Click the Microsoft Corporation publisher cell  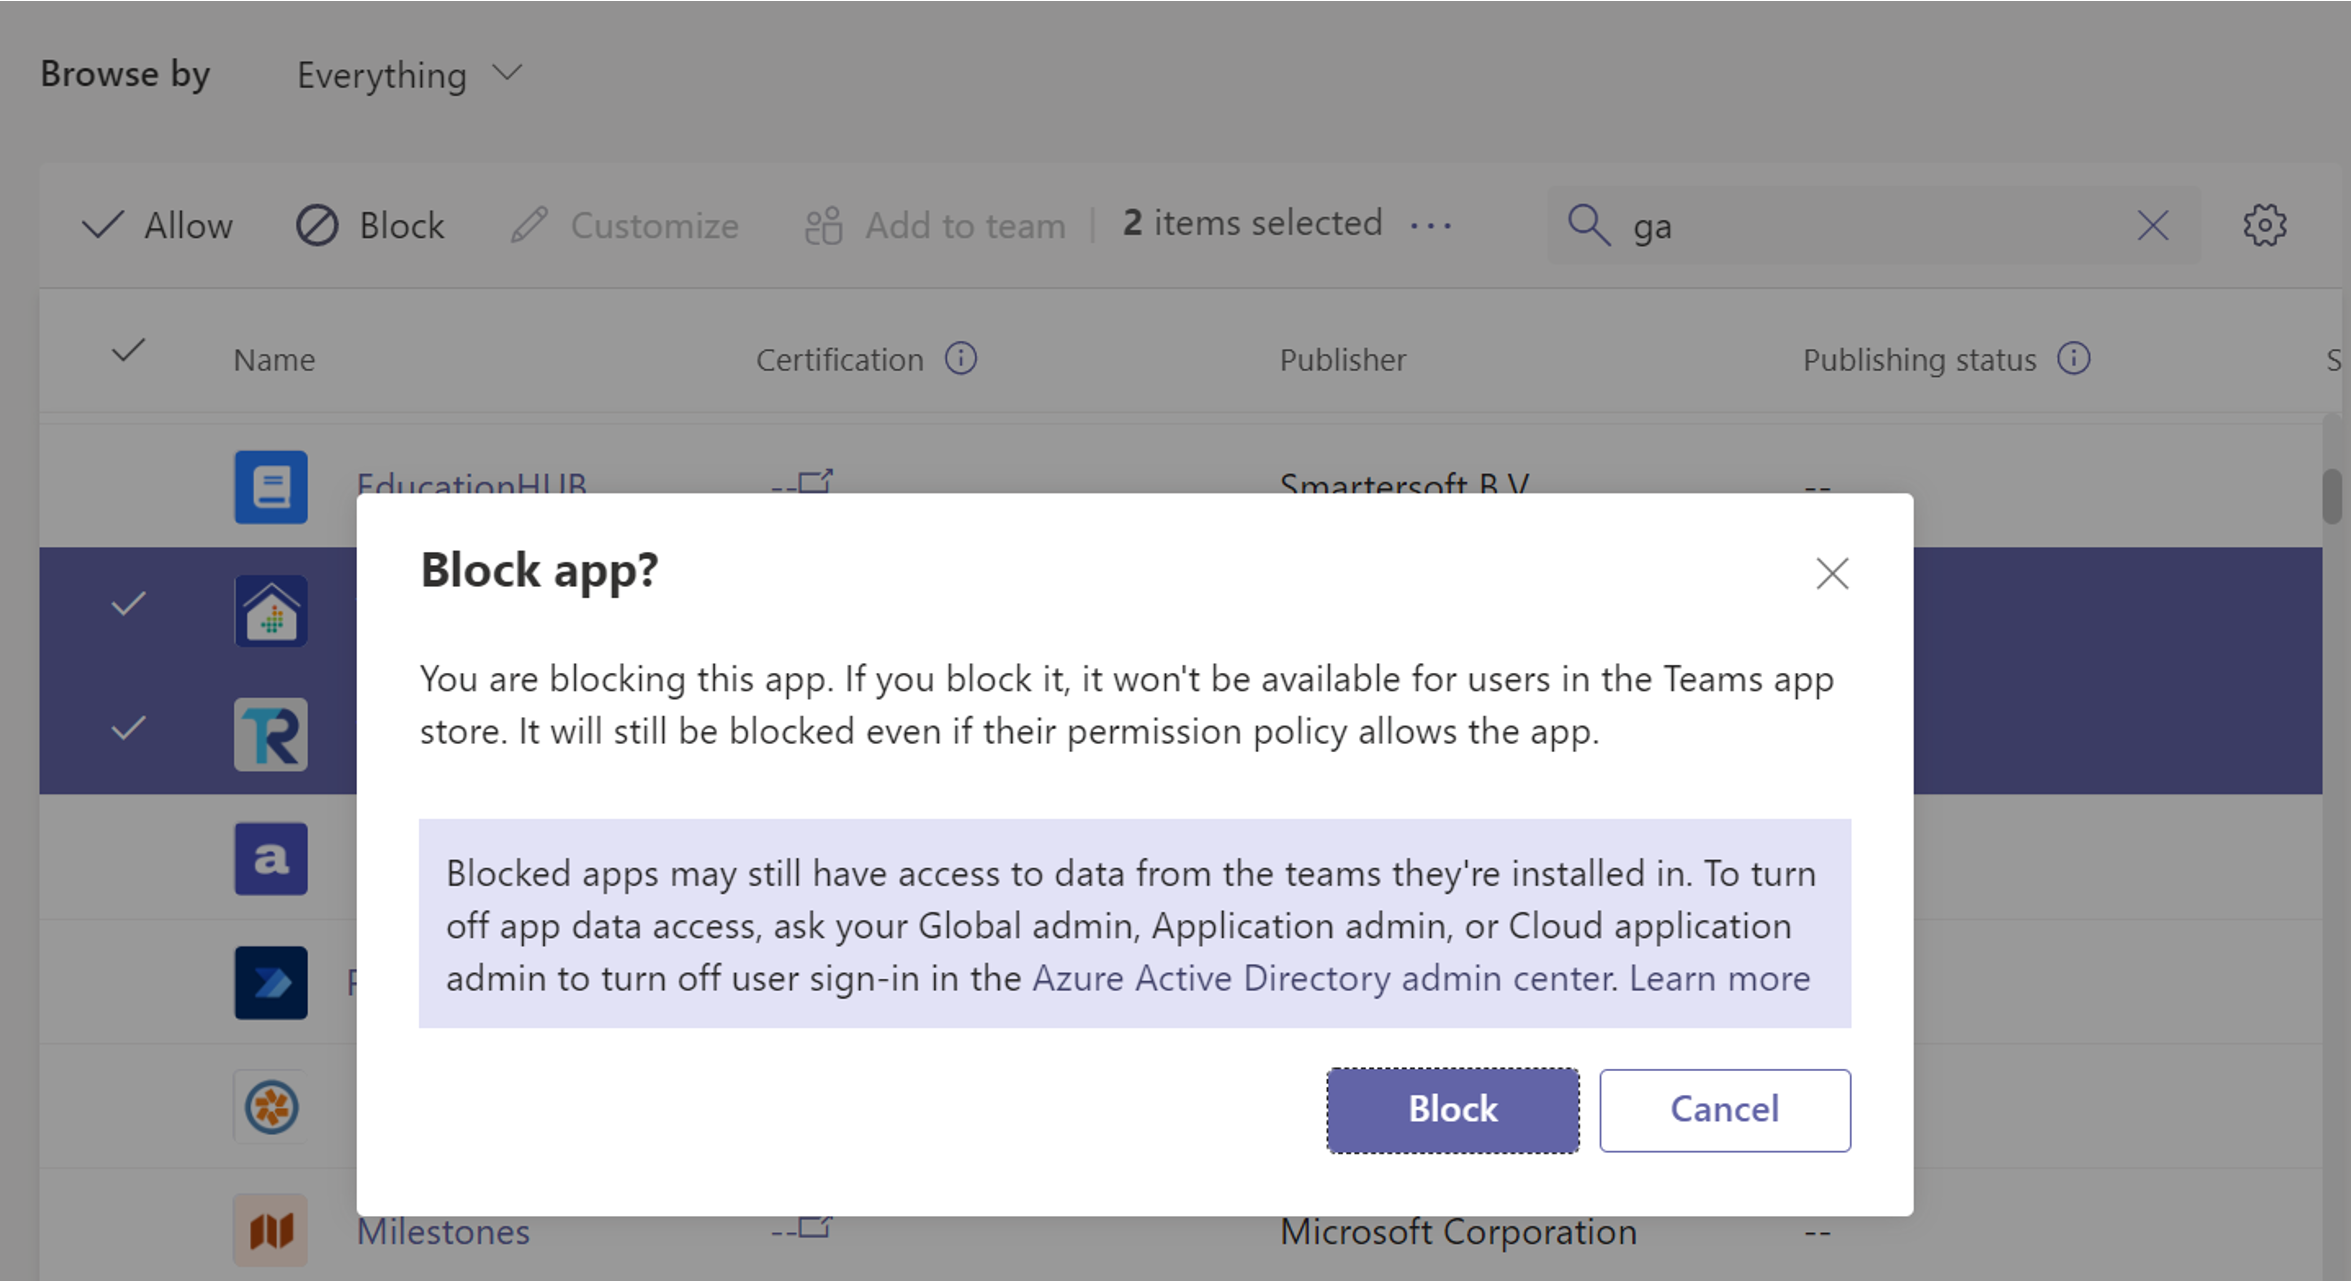tap(1458, 1232)
